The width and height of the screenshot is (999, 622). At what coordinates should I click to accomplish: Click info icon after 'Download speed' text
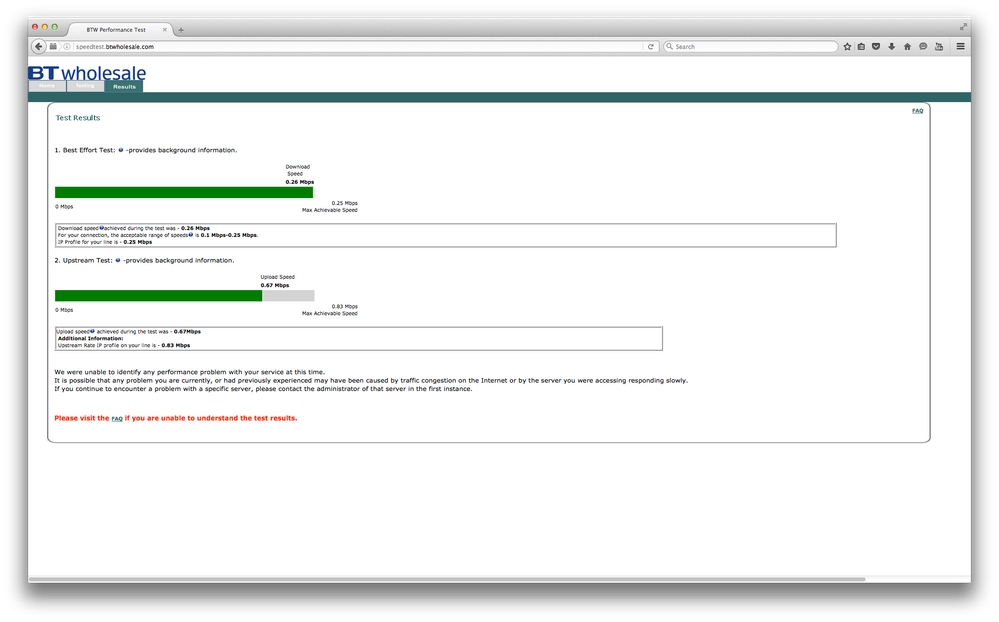tap(101, 228)
